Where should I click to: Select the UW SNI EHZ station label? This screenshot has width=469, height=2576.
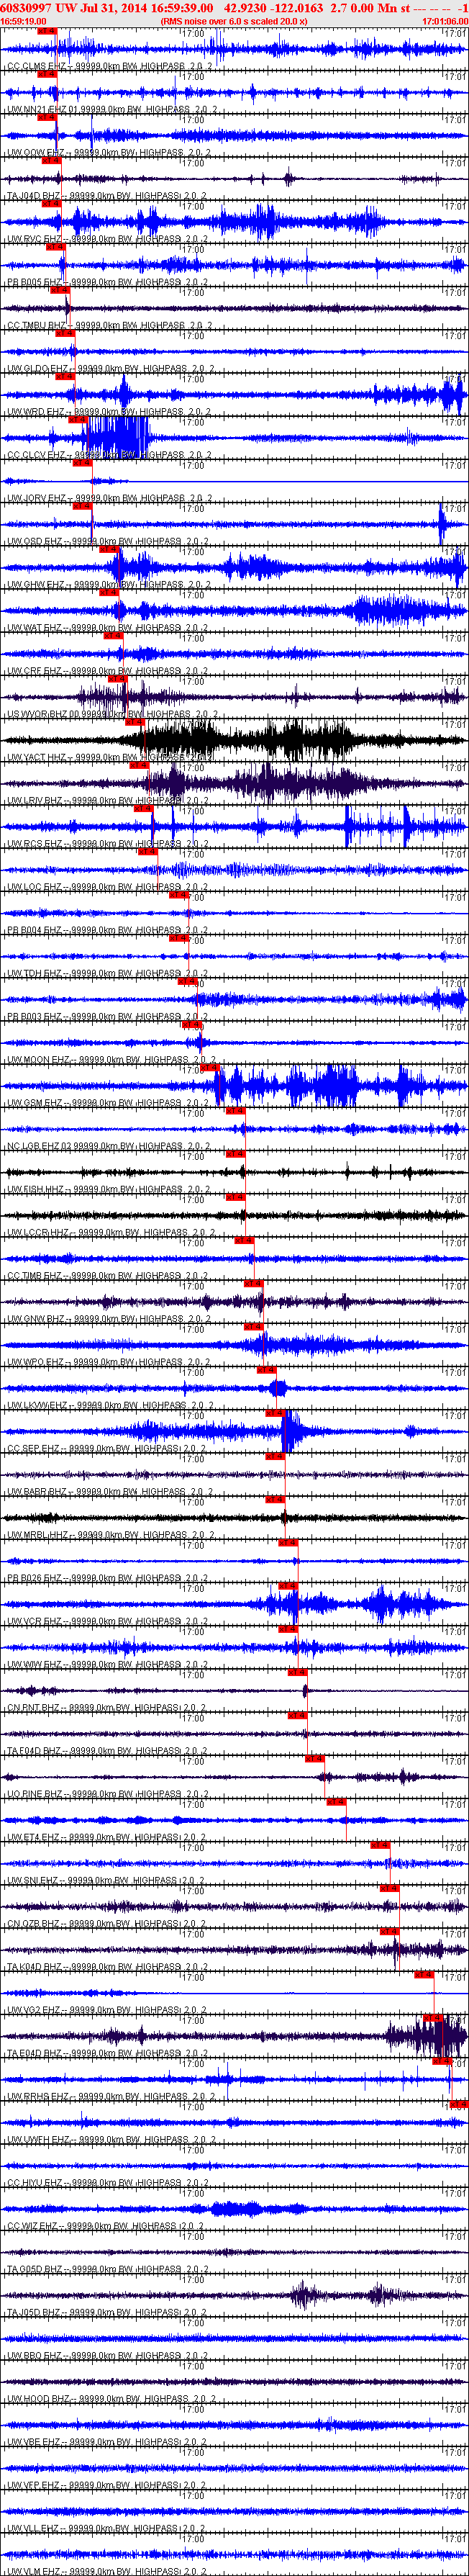point(107,1879)
